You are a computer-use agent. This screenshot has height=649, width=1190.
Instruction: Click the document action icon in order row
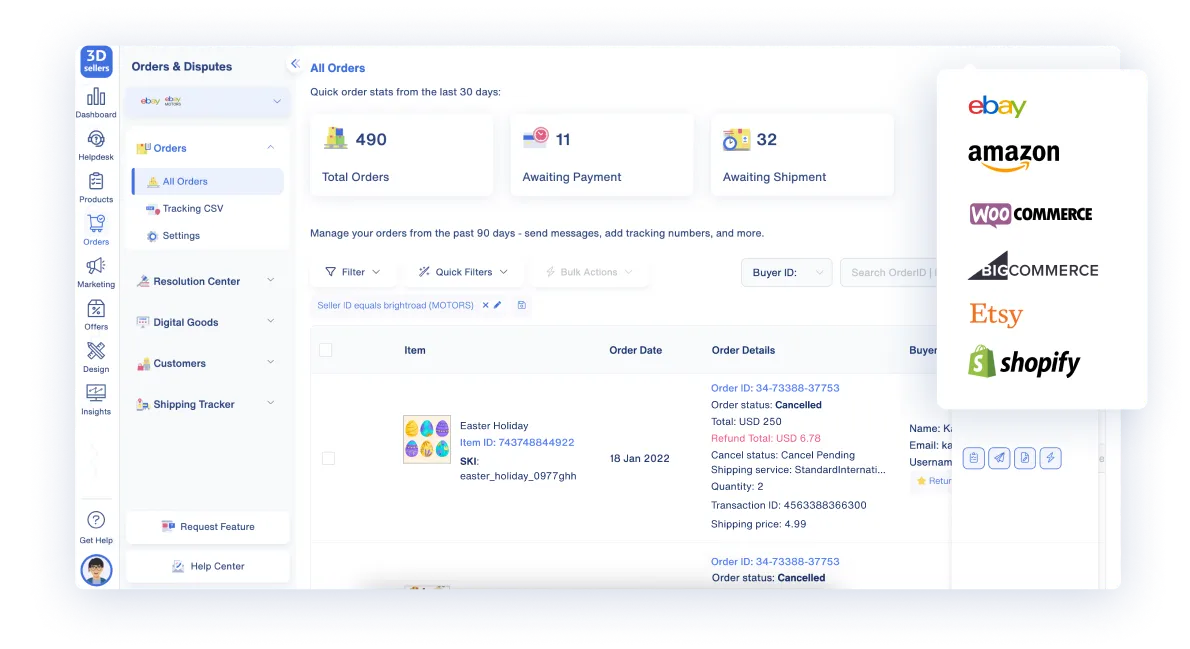[1025, 458]
